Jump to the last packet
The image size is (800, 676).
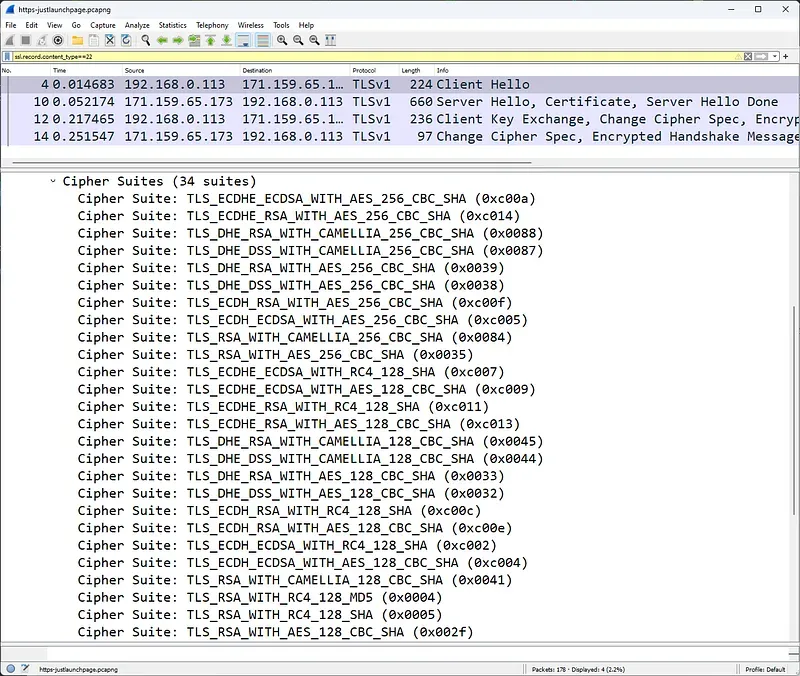tap(227, 40)
